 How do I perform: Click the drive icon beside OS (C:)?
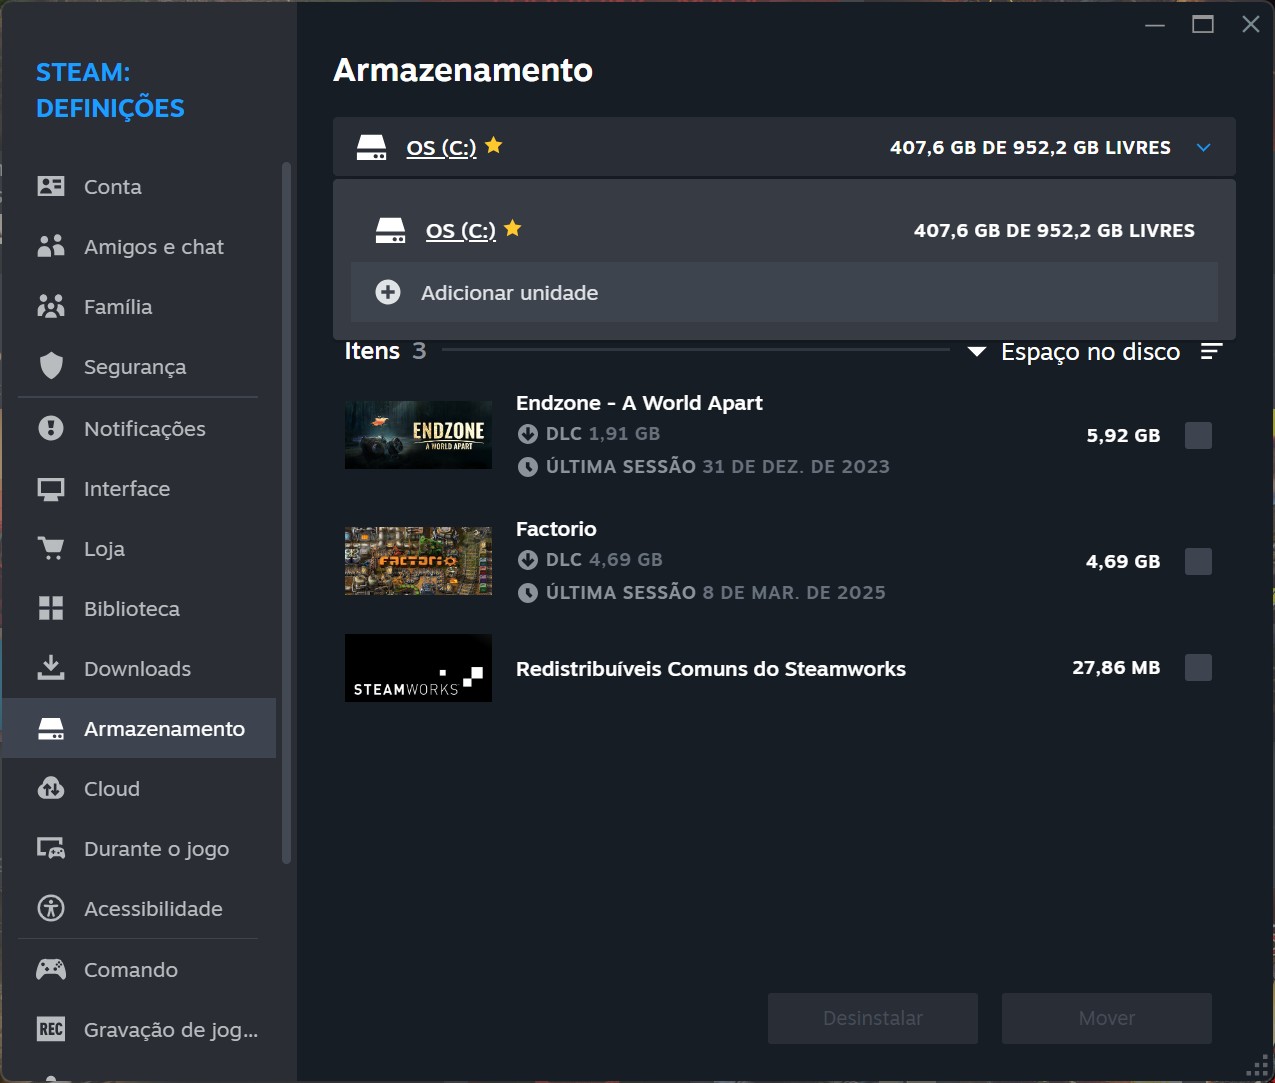371,146
